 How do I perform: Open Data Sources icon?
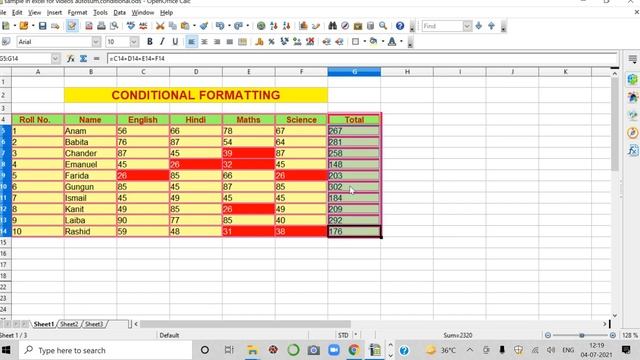371,26
